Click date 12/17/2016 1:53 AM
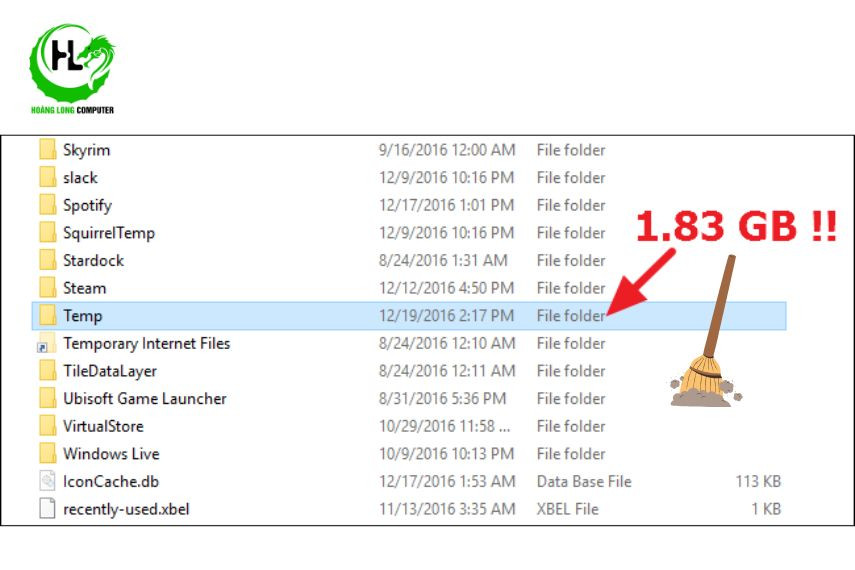The image size is (855, 570). click(x=447, y=482)
